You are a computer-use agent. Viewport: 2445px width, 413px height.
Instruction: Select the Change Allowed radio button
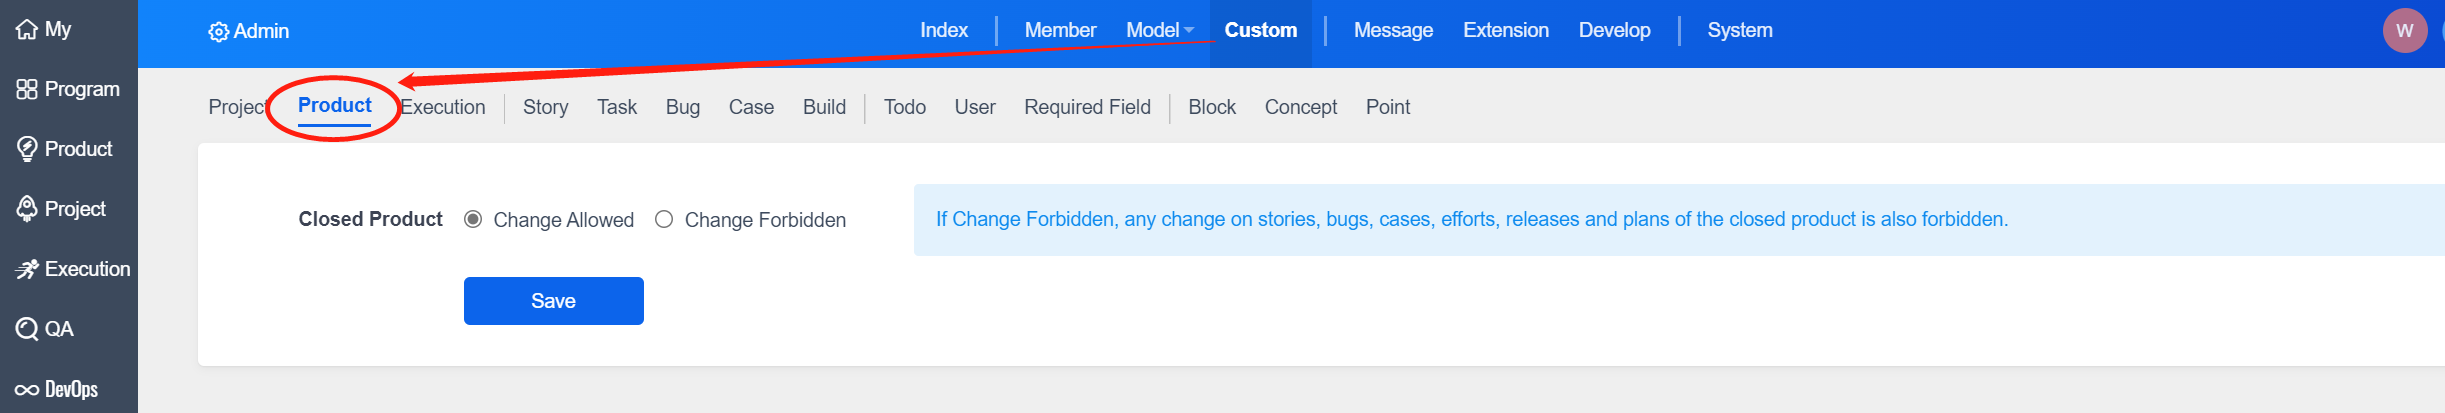coord(473,219)
